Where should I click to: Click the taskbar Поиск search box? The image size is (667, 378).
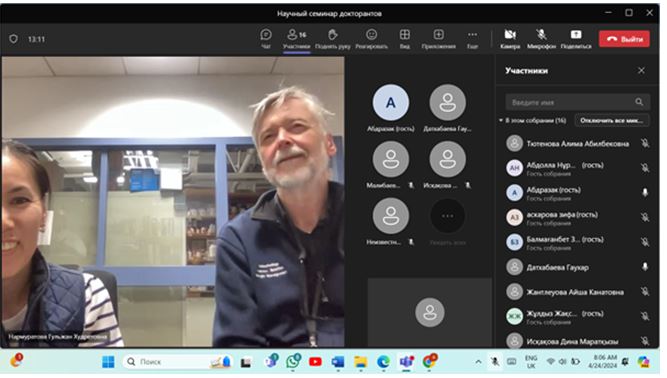point(179,362)
